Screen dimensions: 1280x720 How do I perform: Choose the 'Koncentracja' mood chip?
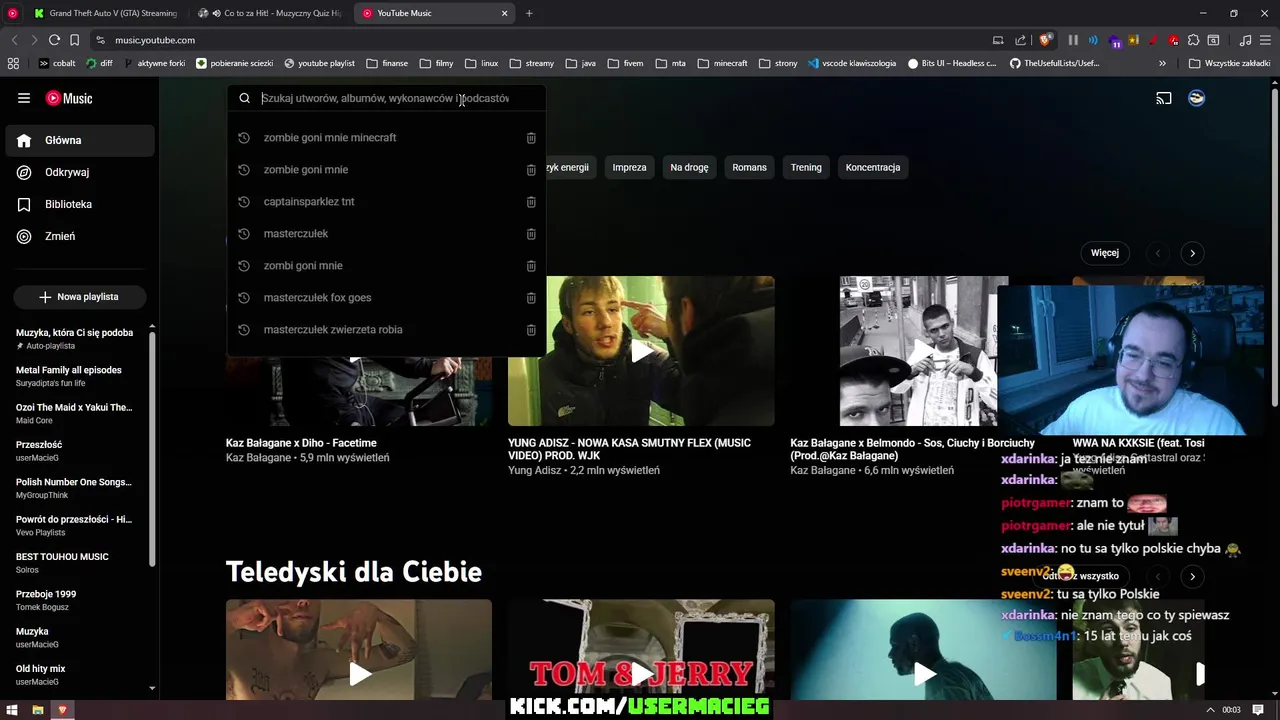(873, 167)
